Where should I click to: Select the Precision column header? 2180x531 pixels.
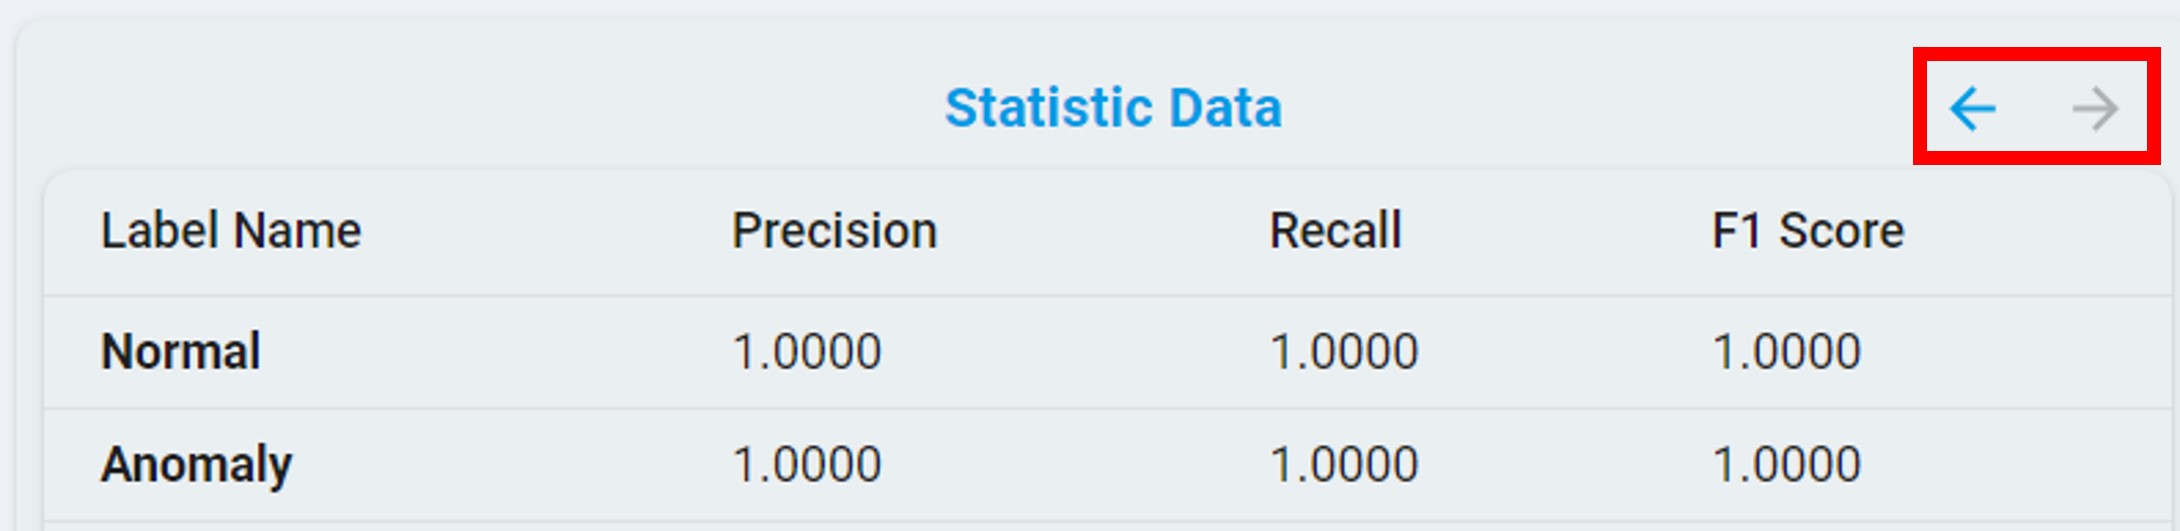pyautogui.click(x=834, y=231)
